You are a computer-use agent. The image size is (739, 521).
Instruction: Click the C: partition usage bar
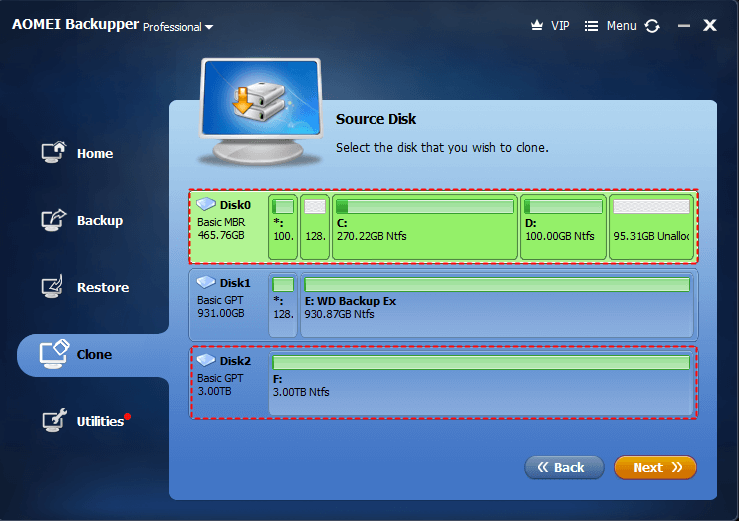[x=425, y=207]
